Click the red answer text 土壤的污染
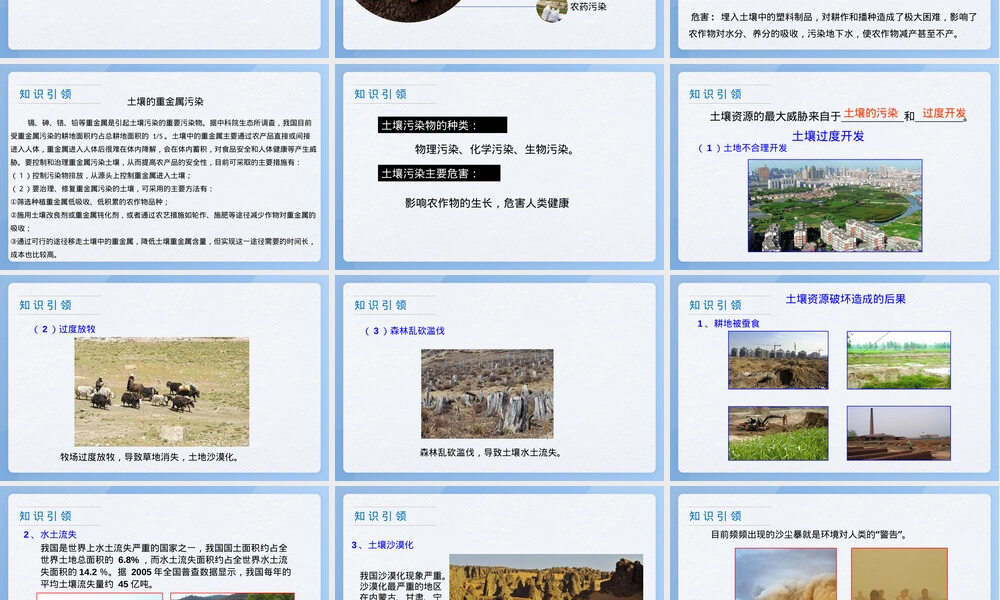 pyautogui.click(x=871, y=113)
